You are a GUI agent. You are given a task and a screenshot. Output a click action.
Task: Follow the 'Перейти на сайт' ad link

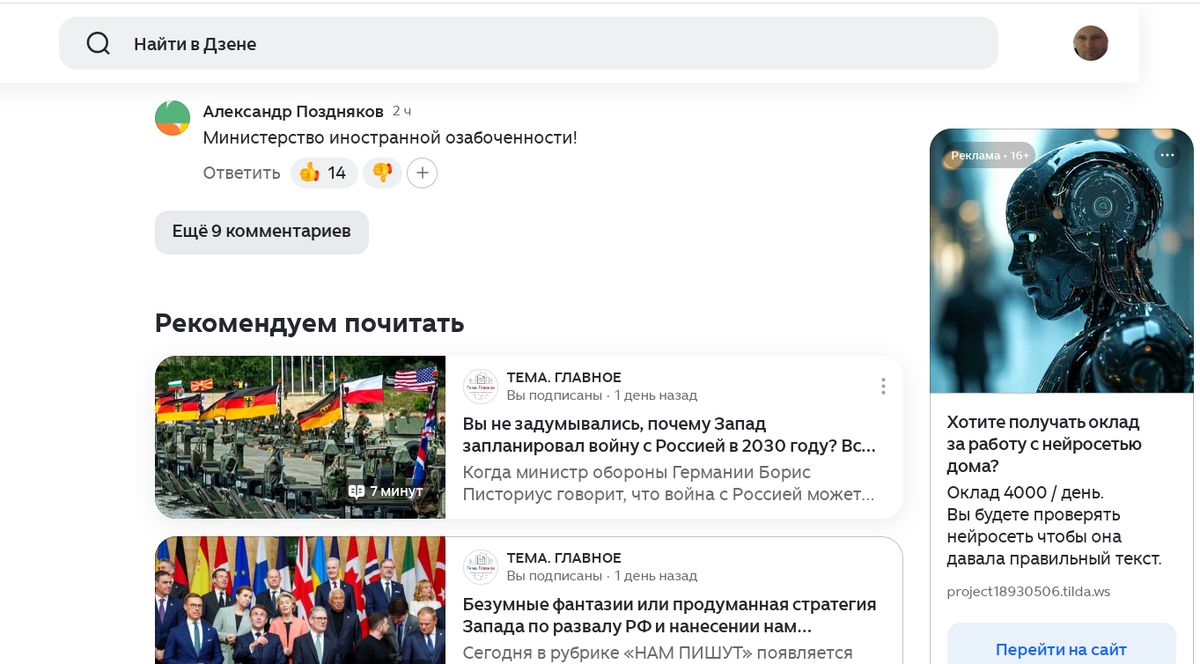pyautogui.click(x=1061, y=650)
